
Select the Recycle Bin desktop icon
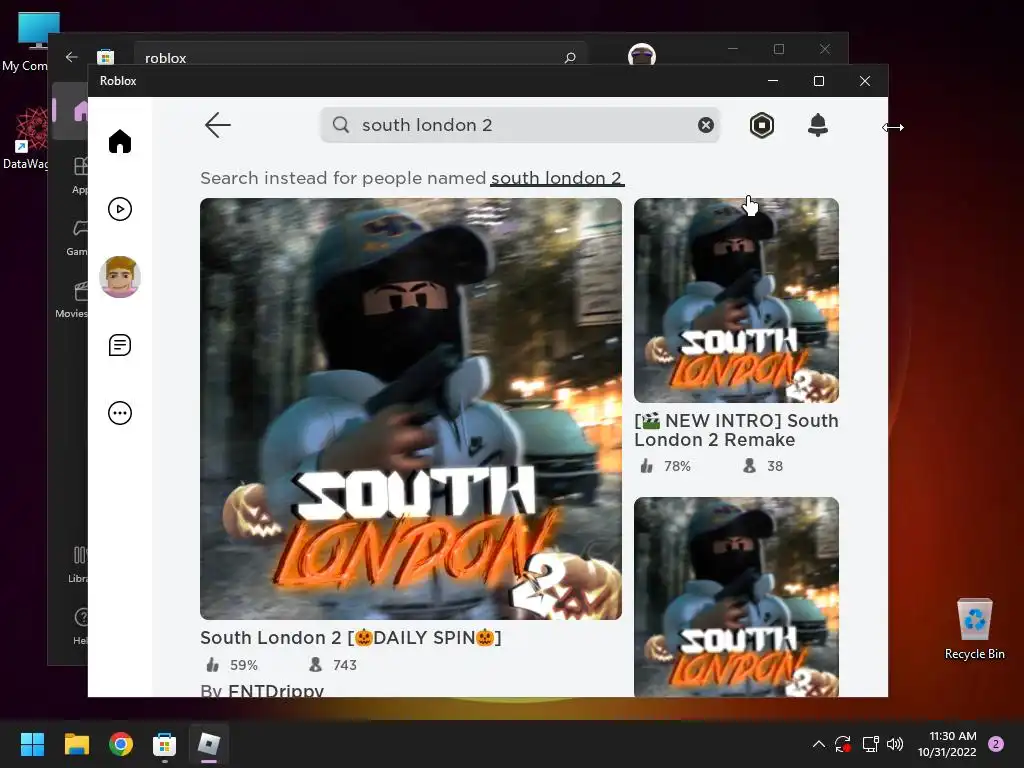coord(974,628)
